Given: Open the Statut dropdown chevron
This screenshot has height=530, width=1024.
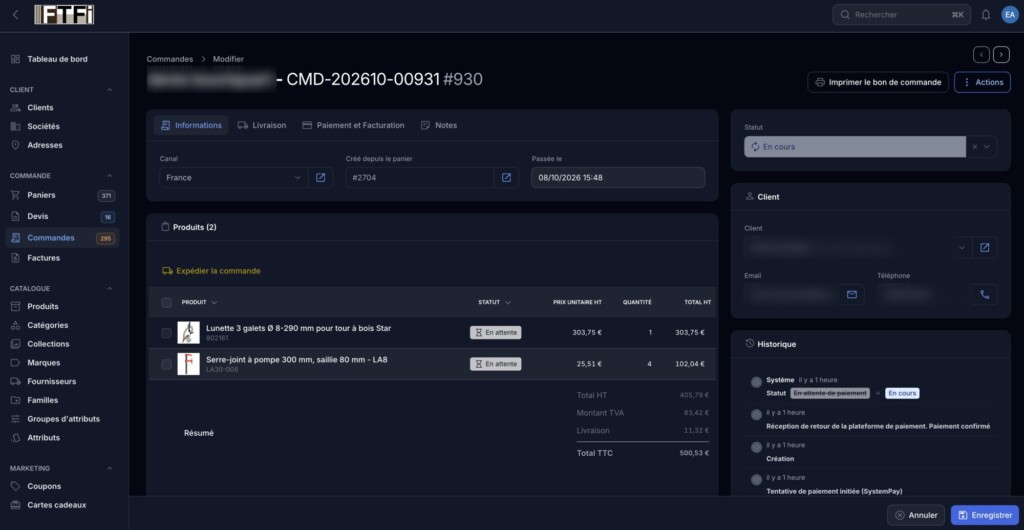Looking at the screenshot, I should click(x=987, y=147).
